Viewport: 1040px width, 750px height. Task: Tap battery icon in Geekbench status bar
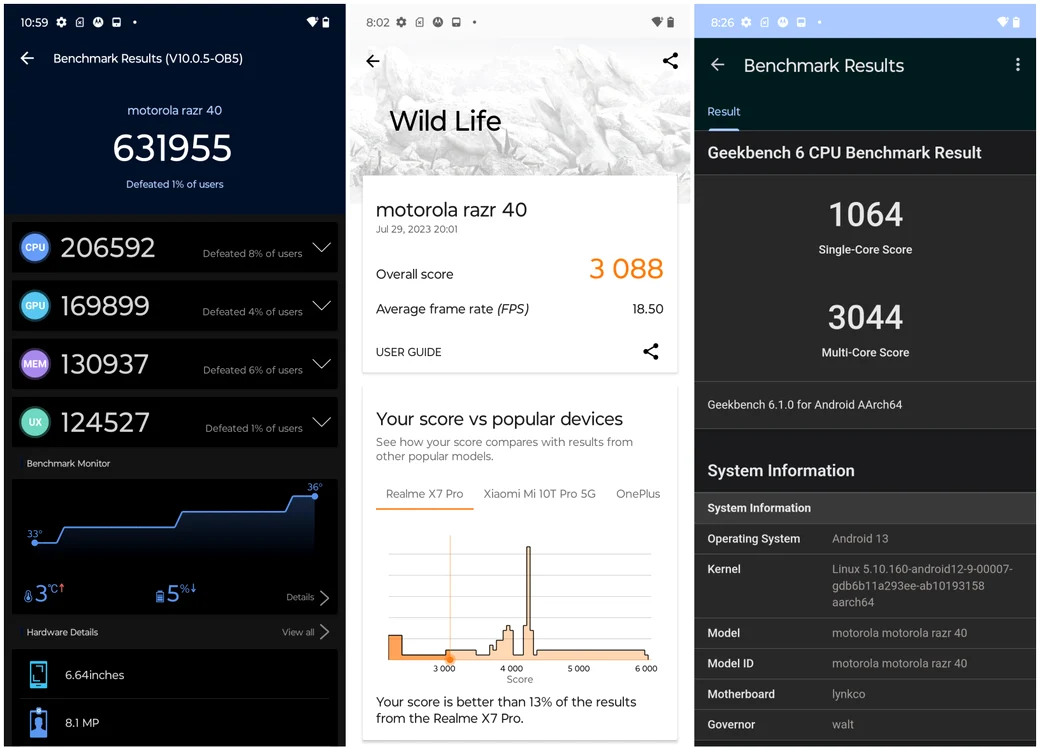pyautogui.click(x=1015, y=22)
